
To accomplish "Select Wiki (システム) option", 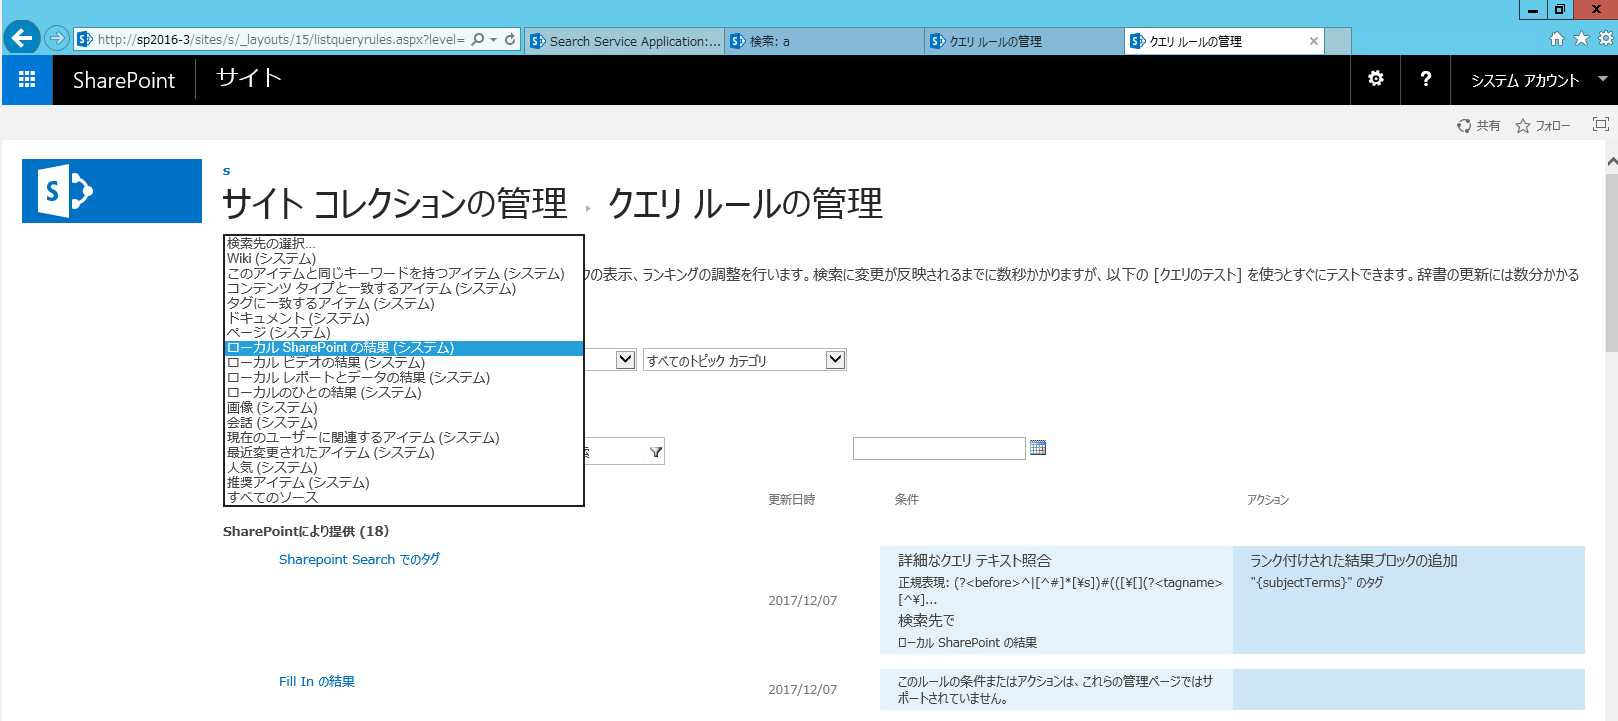I will 404,258.
